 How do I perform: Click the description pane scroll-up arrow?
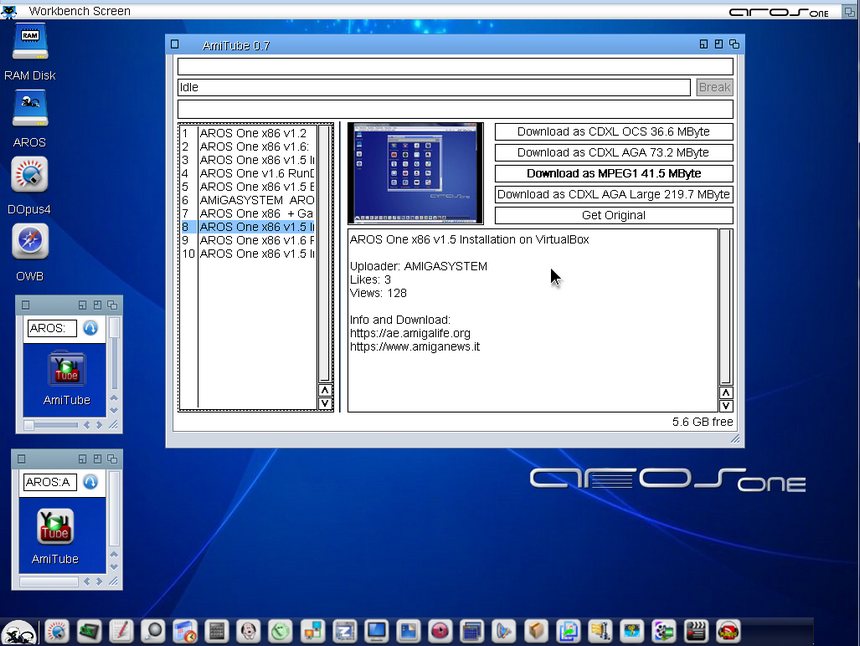tap(726, 393)
